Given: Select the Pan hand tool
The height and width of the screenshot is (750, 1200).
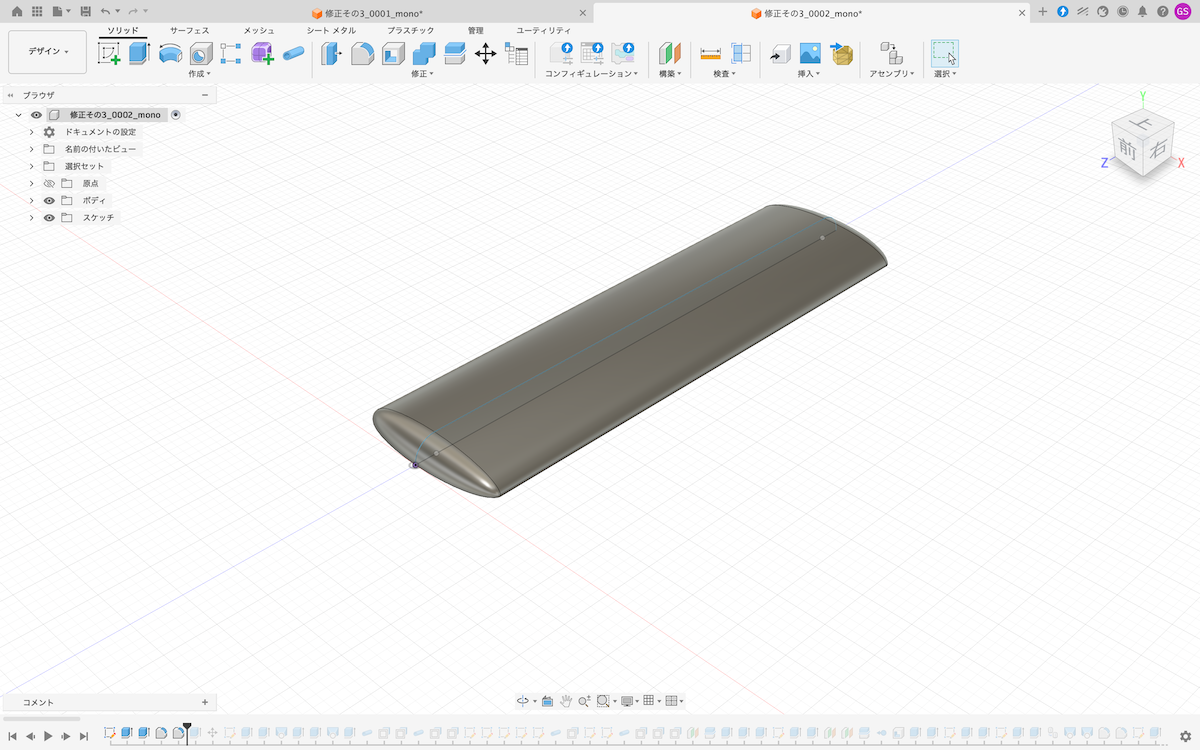Looking at the screenshot, I should [566, 701].
